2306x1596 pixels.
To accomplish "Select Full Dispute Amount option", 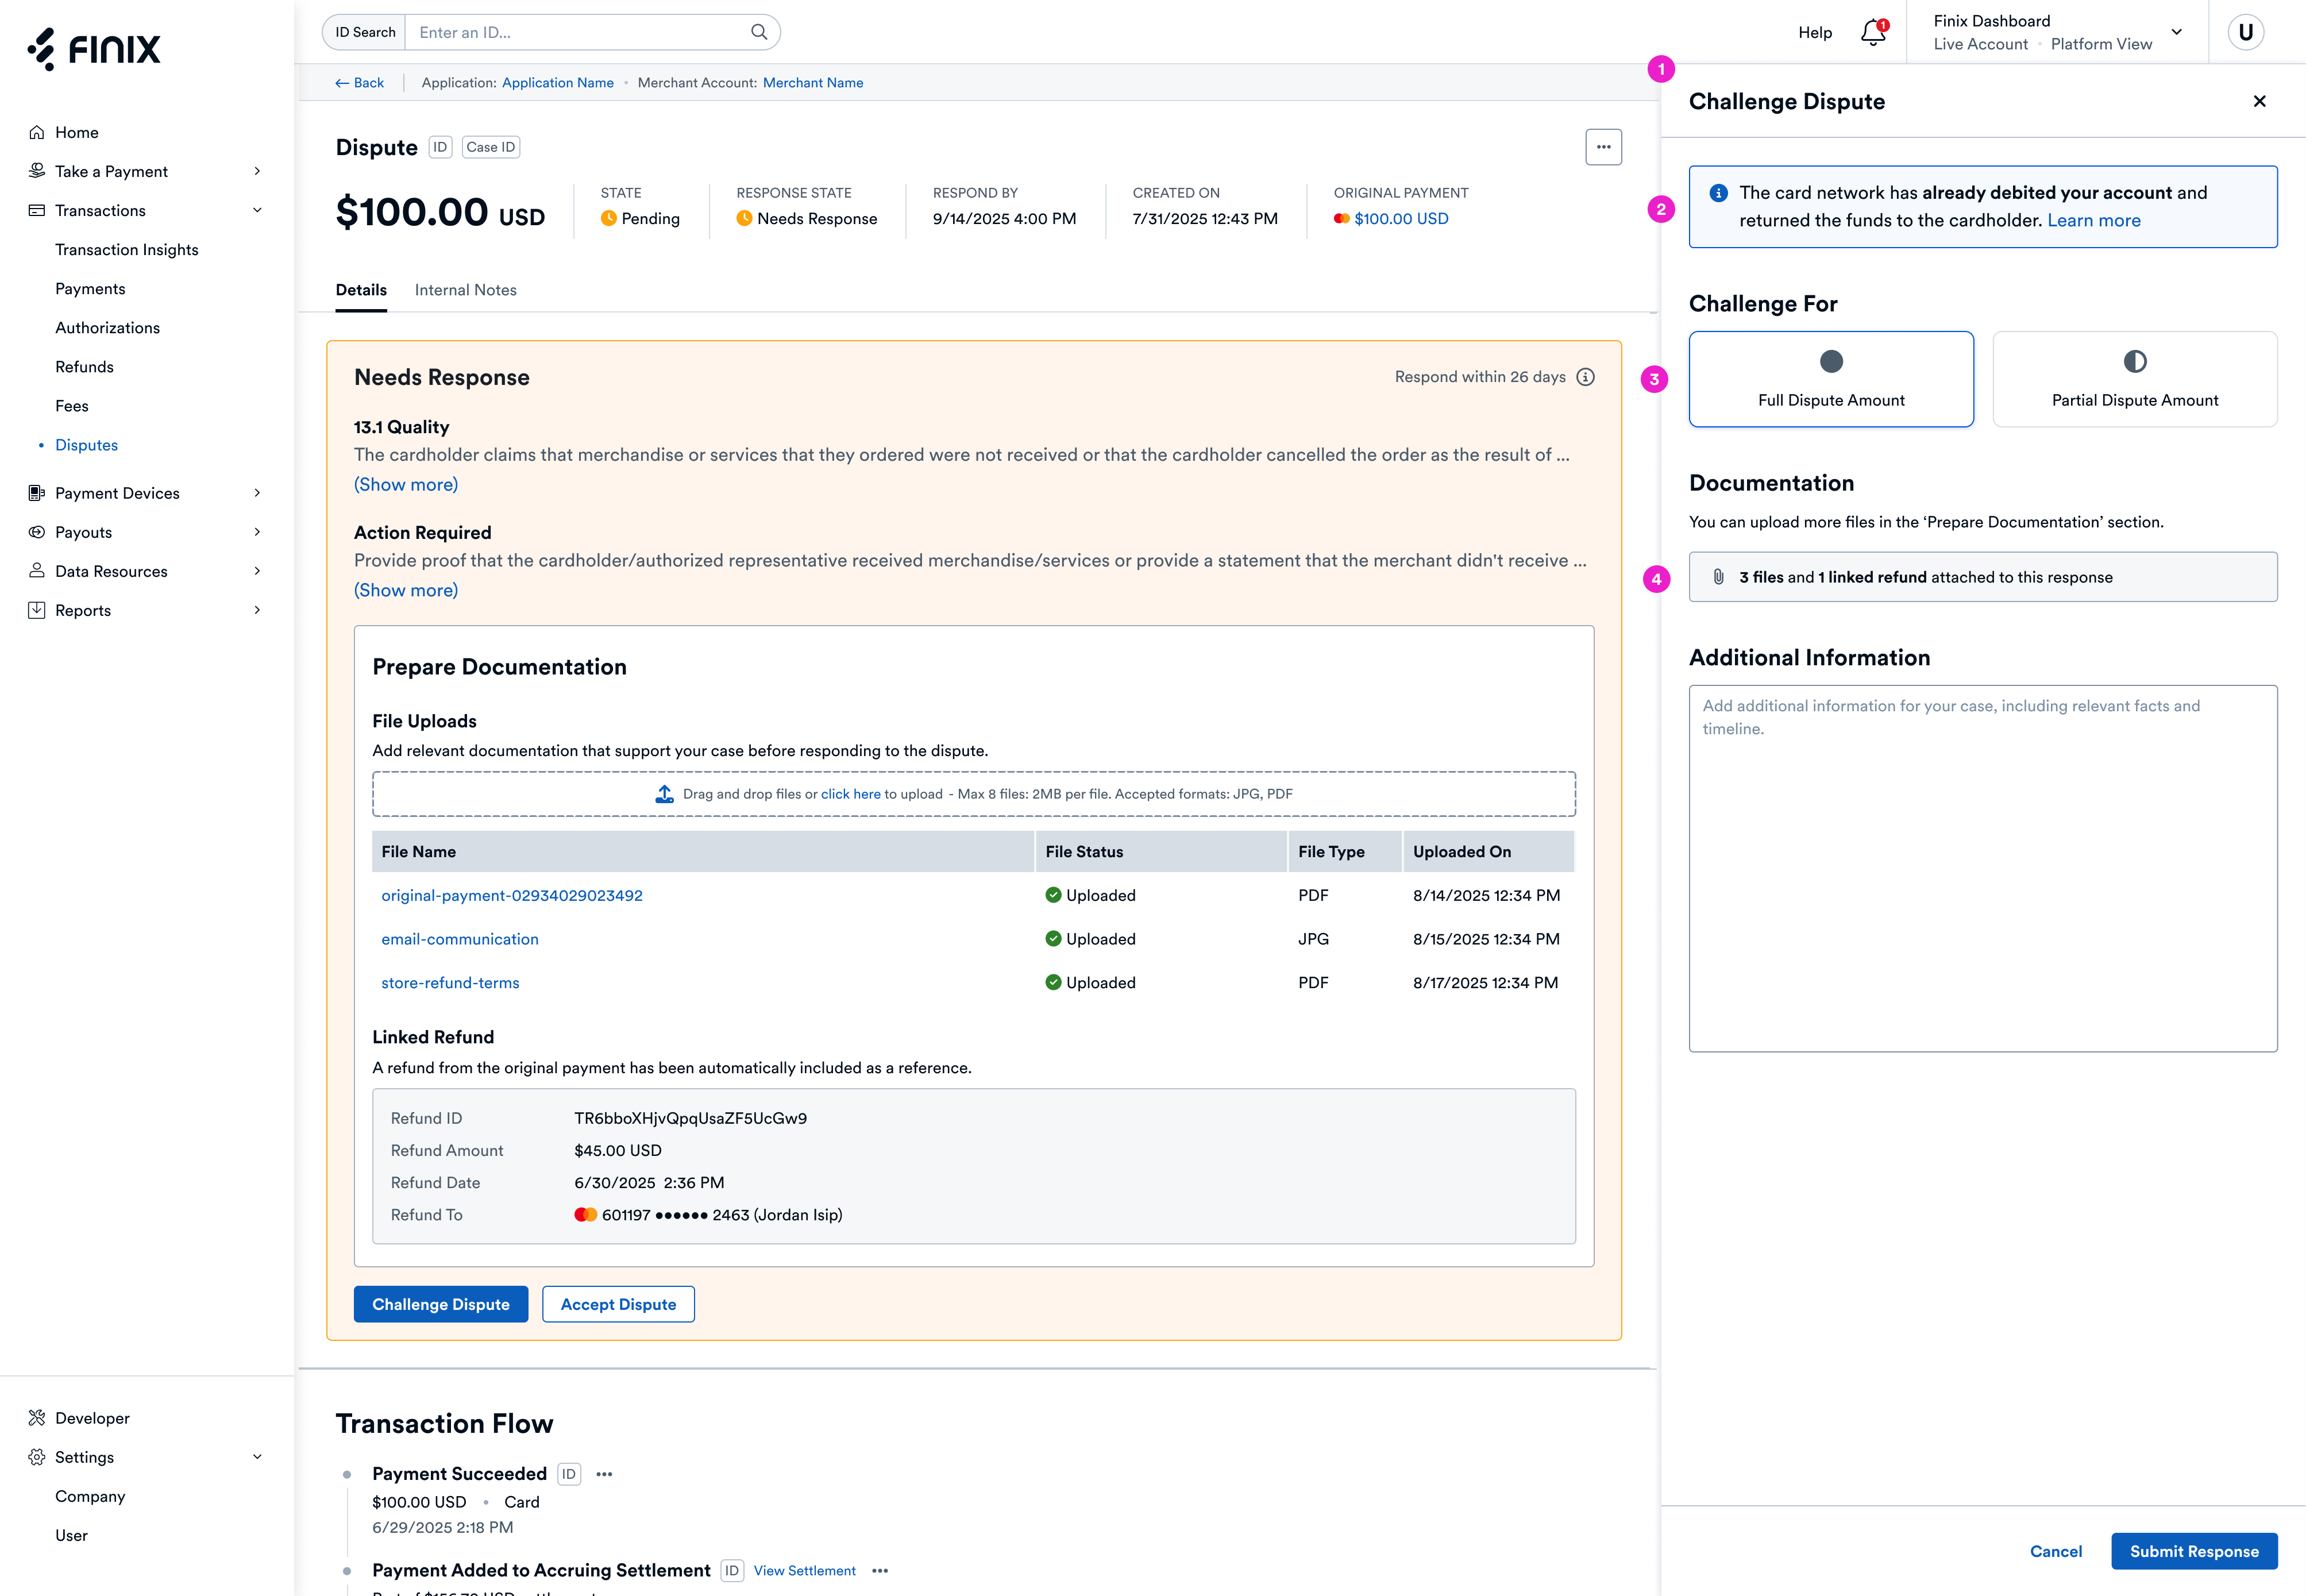I will point(1830,379).
